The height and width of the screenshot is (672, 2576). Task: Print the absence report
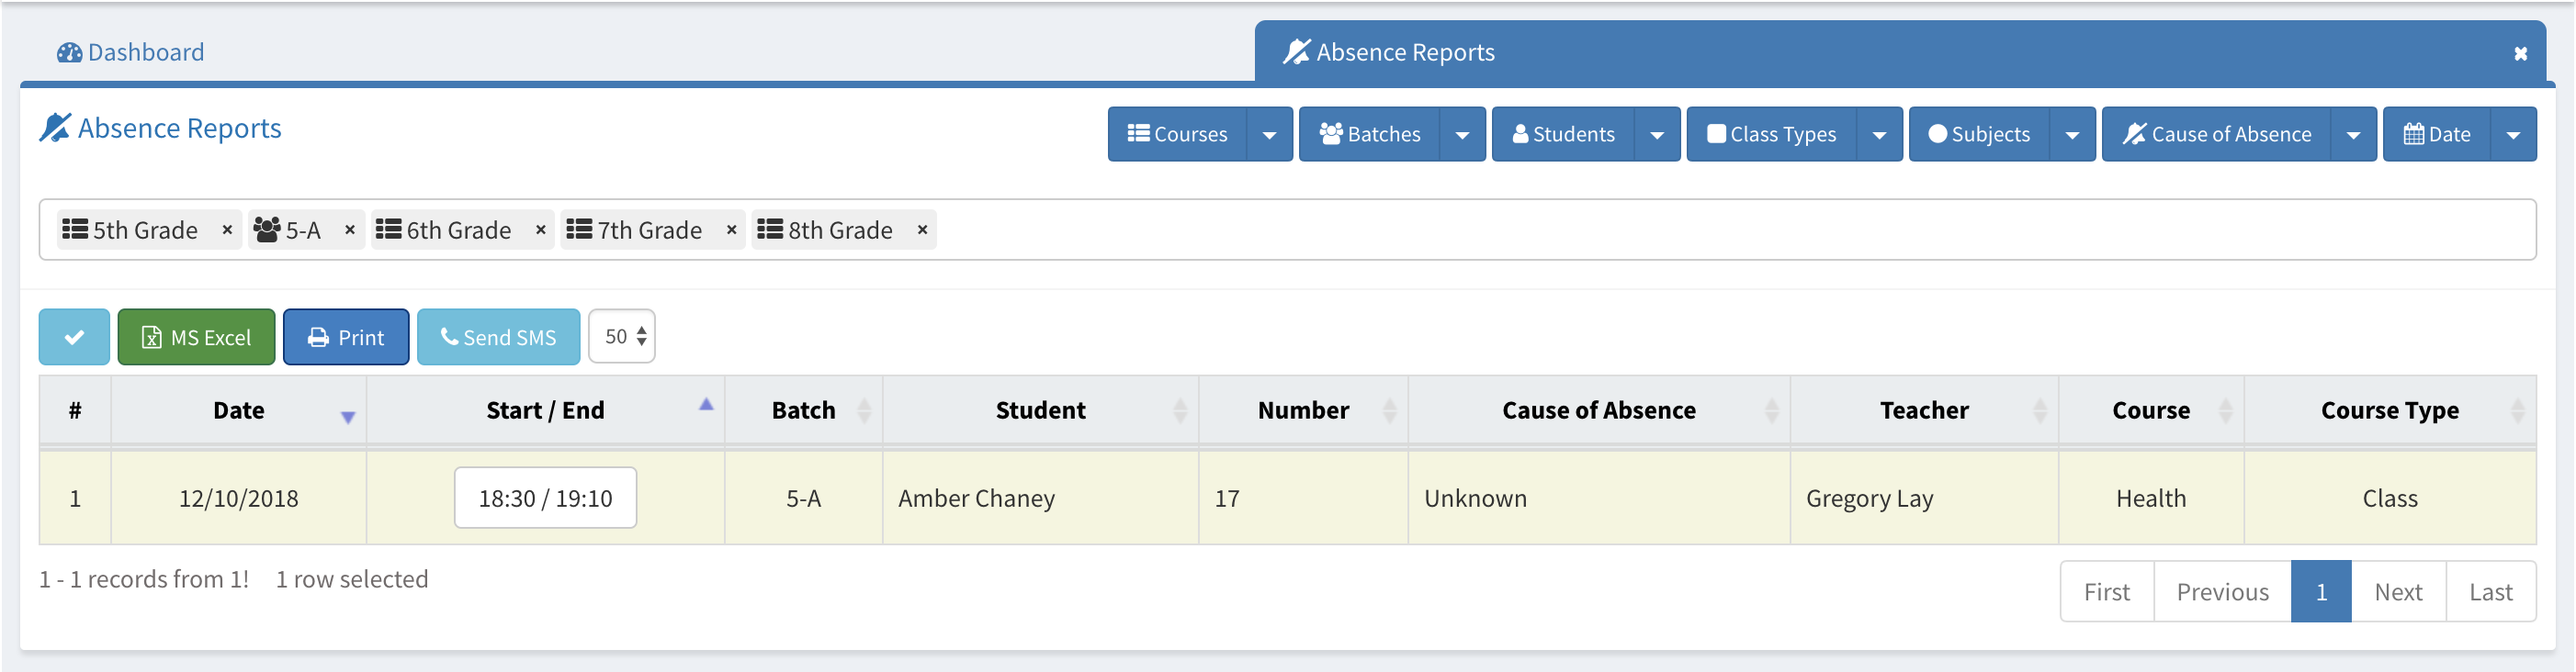coord(346,337)
